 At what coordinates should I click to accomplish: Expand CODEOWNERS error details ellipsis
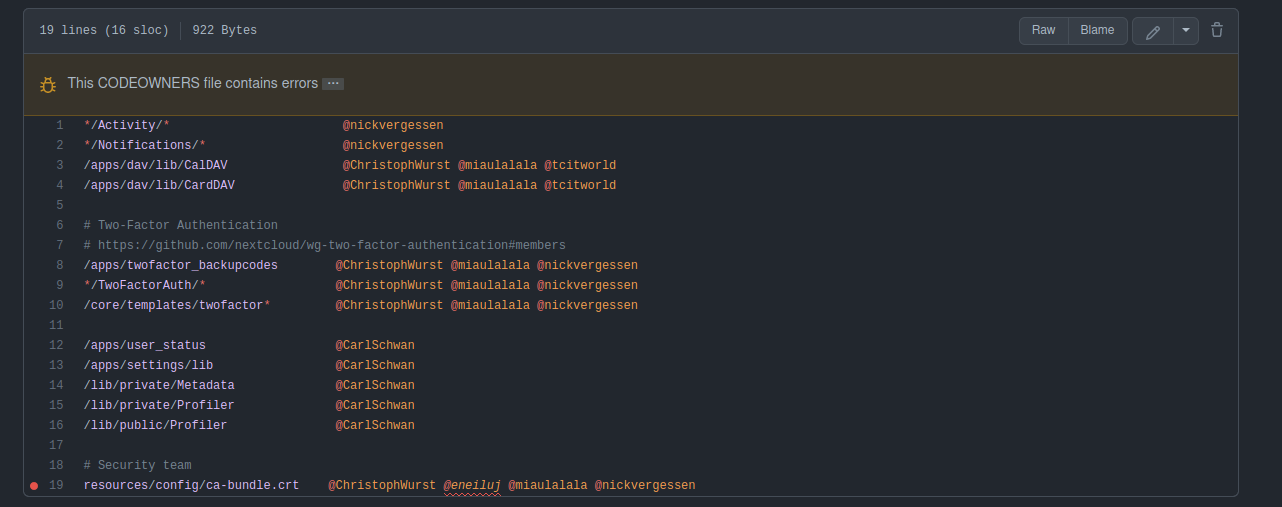(x=333, y=84)
